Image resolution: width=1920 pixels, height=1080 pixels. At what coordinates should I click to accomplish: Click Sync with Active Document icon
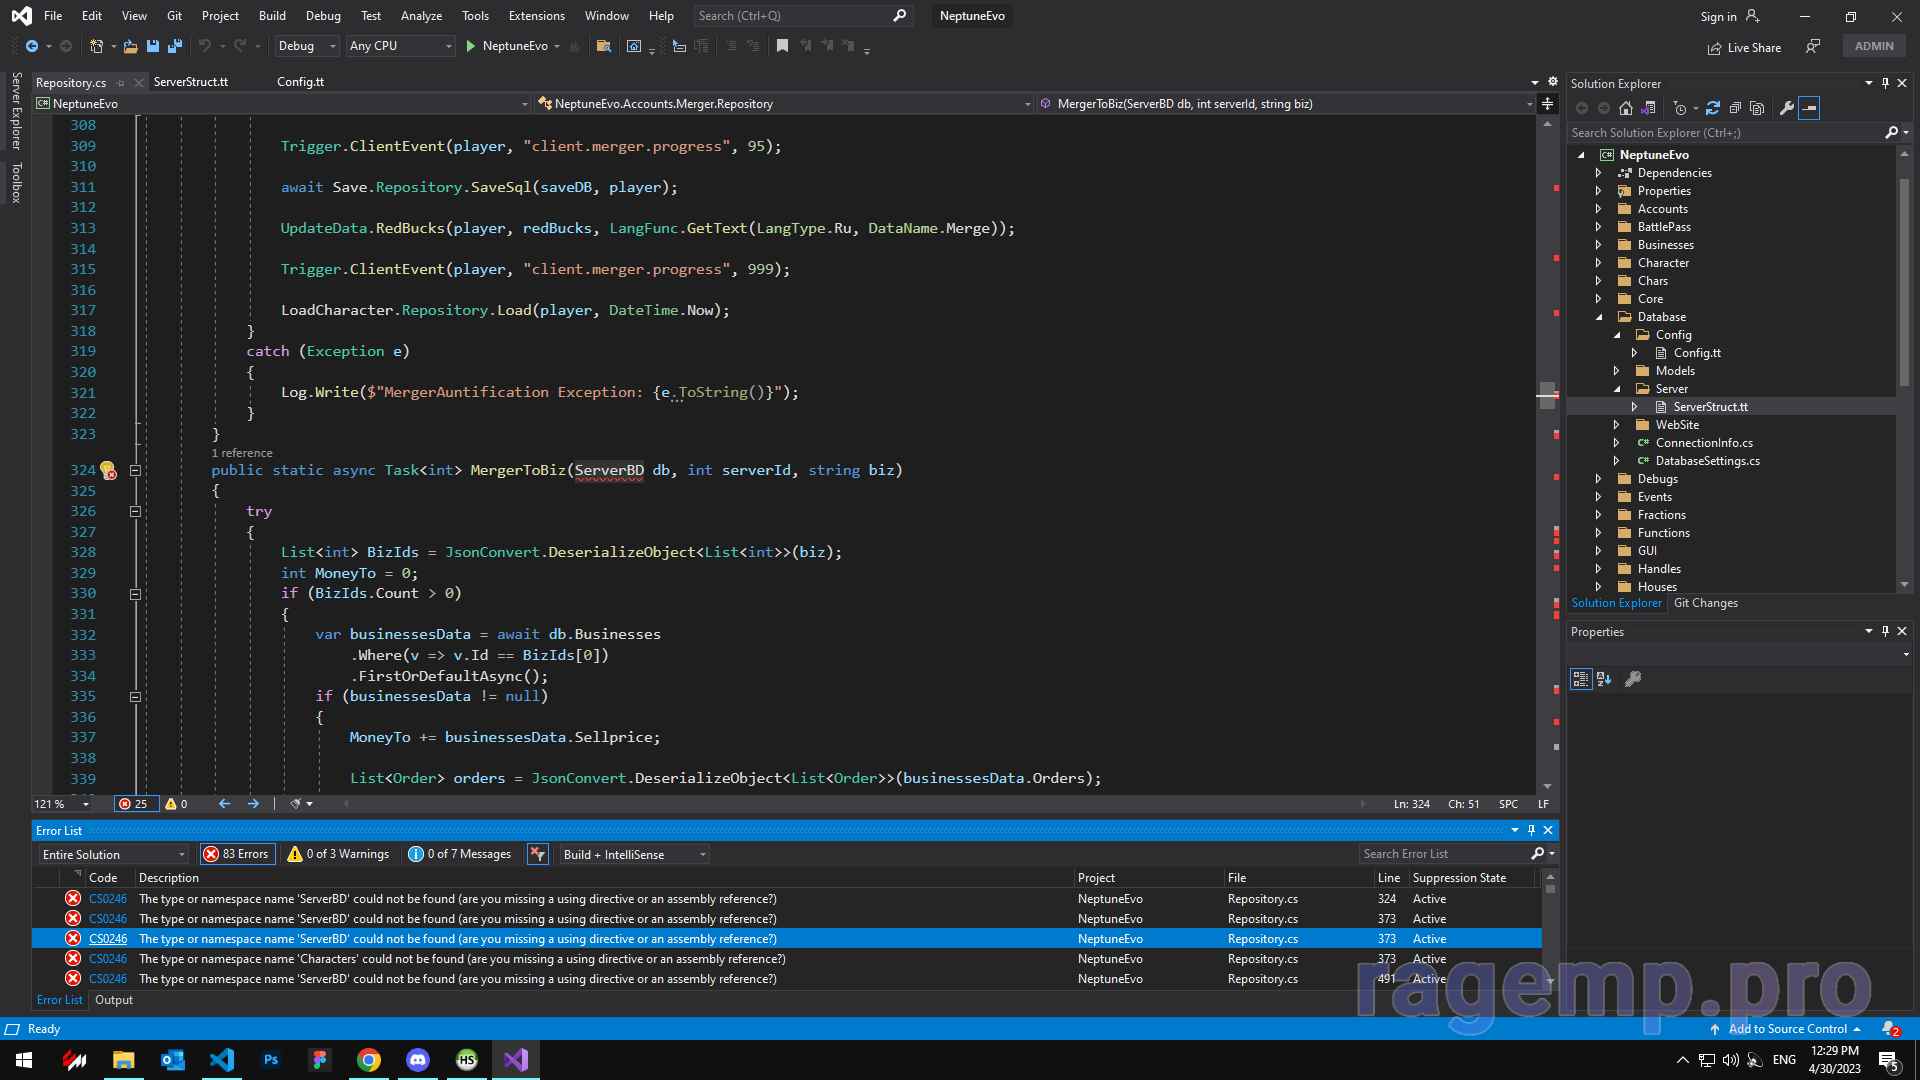1713,108
